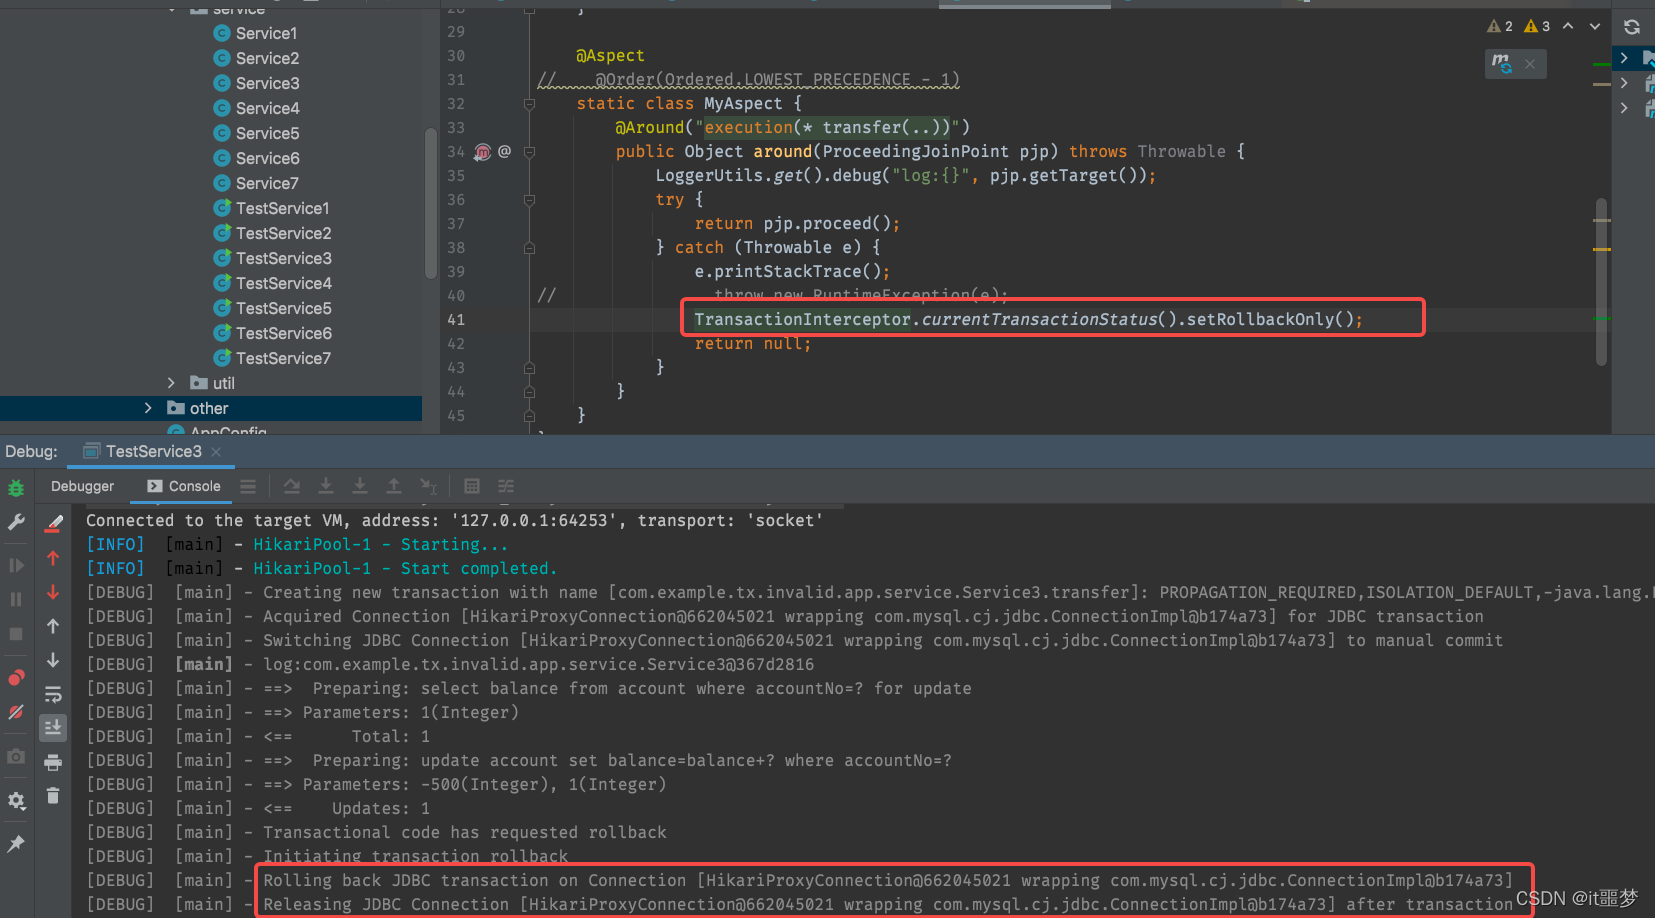Toggle soft-wrap in the console
The height and width of the screenshot is (918, 1655).
click(53, 694)
